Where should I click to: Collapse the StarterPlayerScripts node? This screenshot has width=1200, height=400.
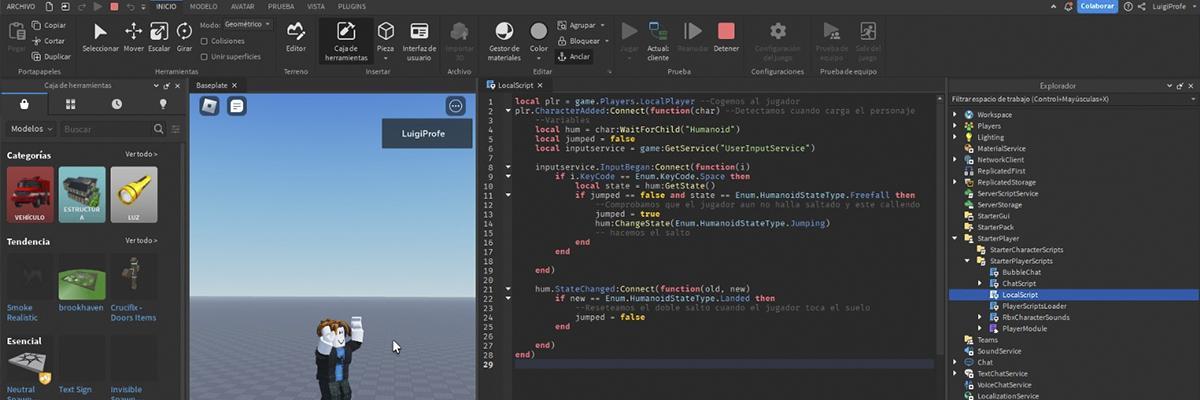click(x=968, y=261)
